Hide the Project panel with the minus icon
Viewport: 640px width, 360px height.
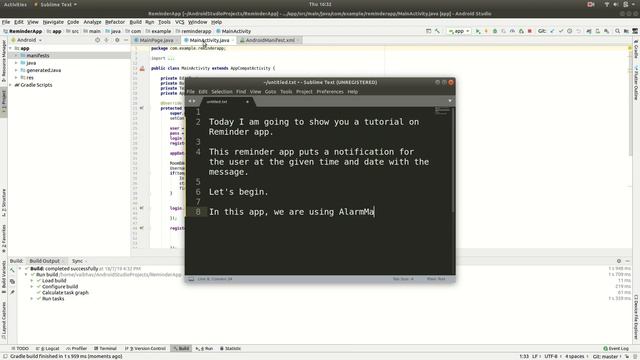(x=126, y=40)
